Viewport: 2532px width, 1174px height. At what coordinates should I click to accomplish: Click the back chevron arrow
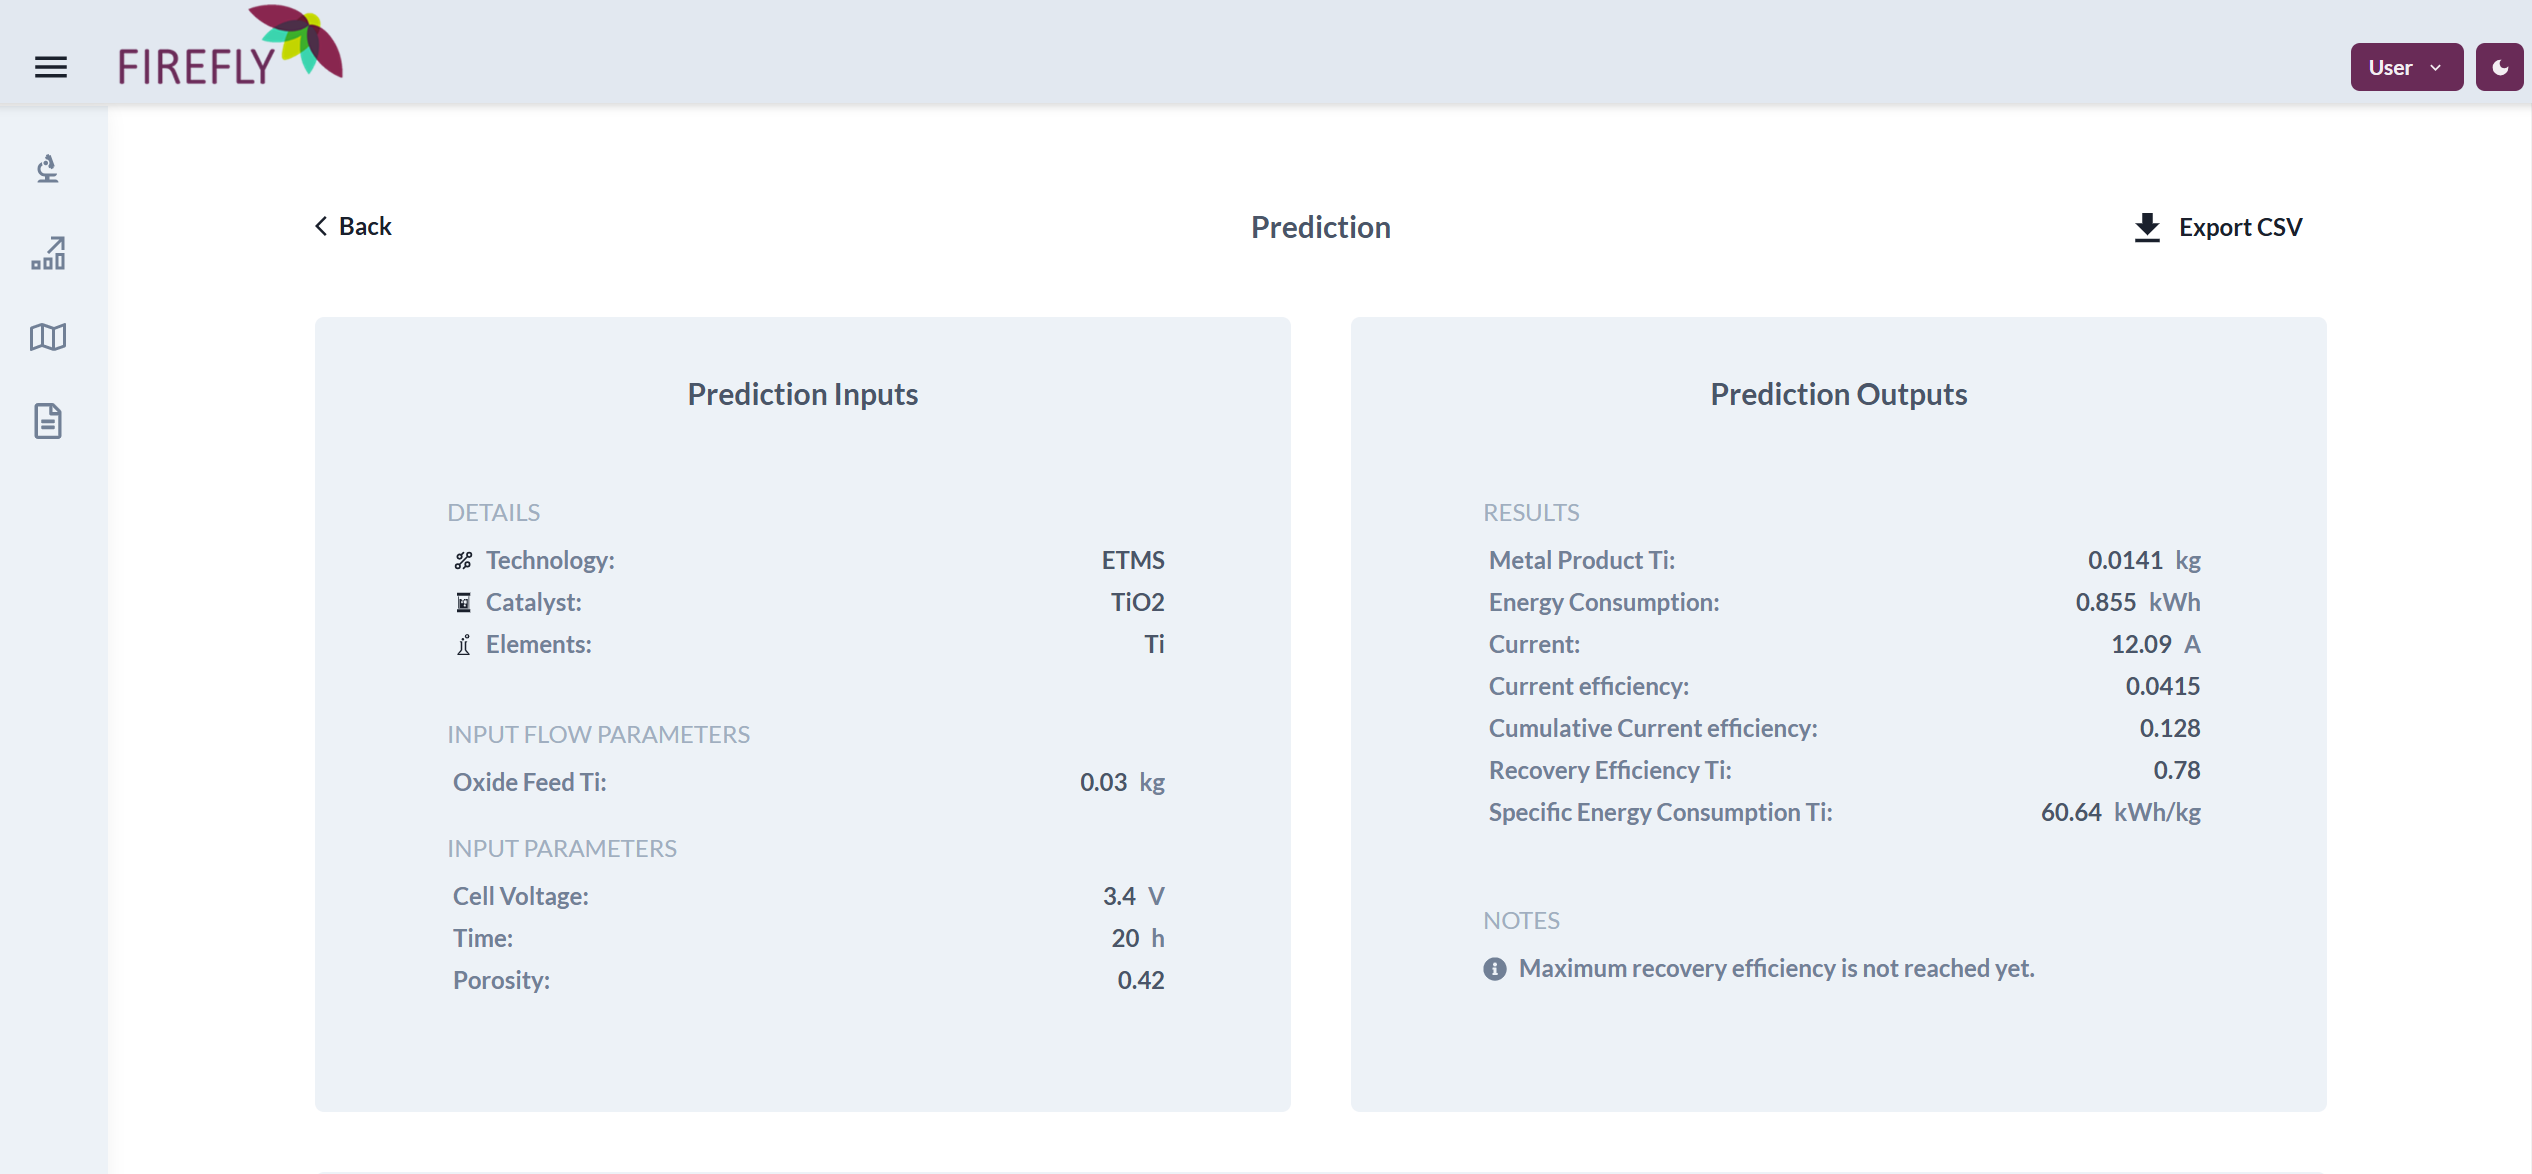tap(321, 226)
